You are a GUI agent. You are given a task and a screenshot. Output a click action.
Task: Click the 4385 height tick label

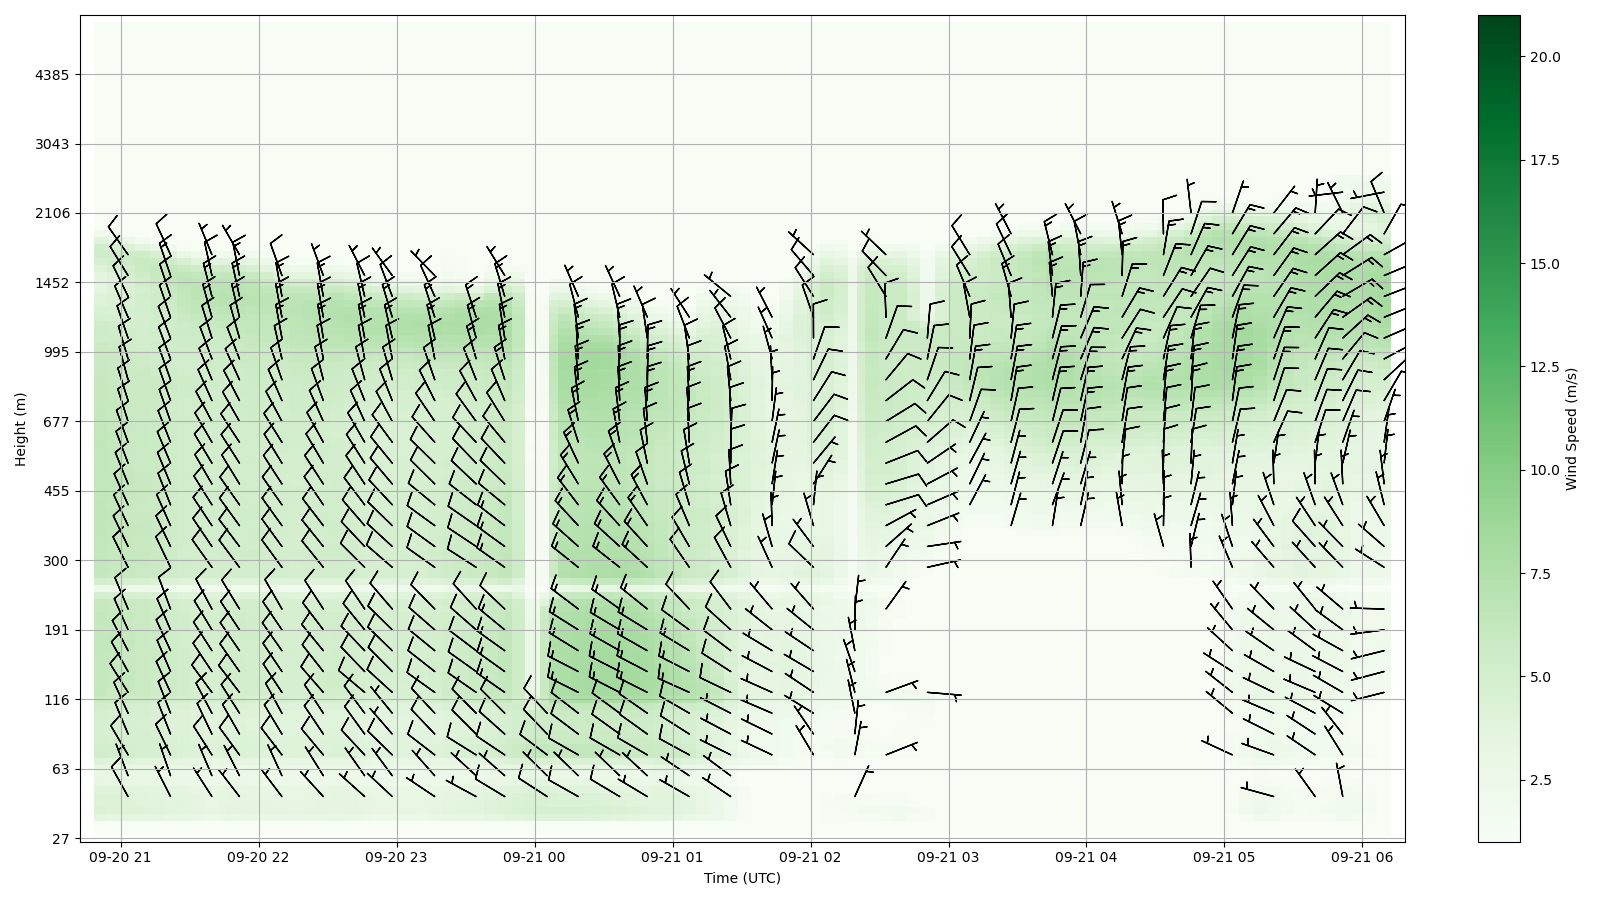click(52, 75)
